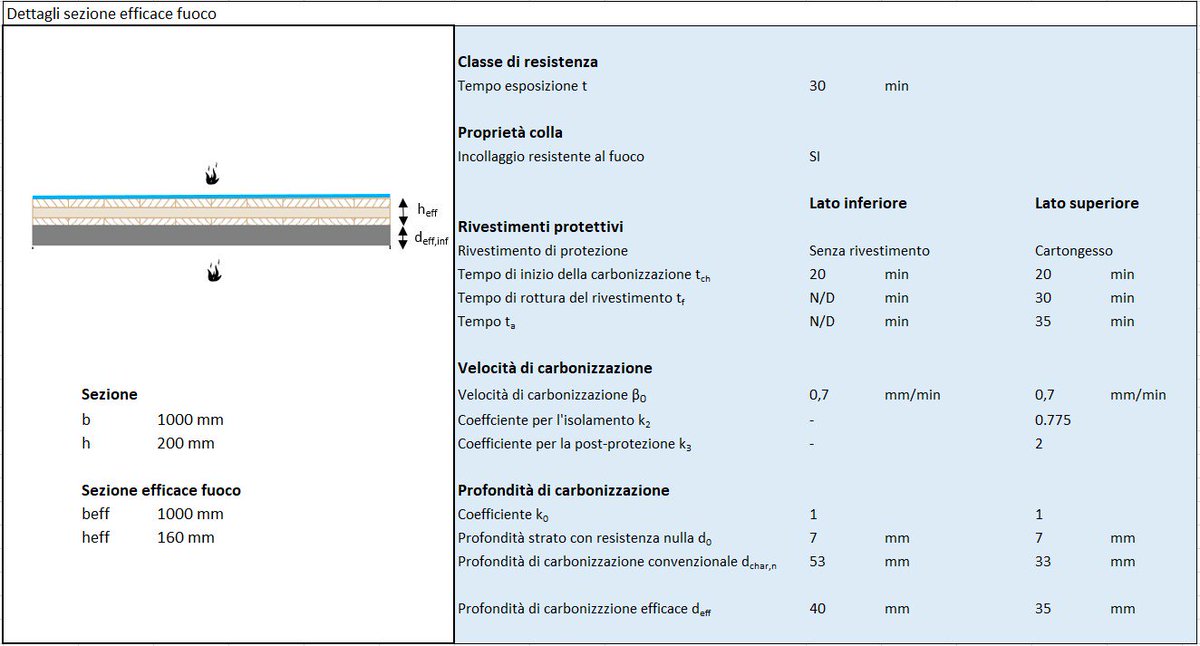Select the layered panel section drawing
This screenshot has width=1200, height=646.
211,220
